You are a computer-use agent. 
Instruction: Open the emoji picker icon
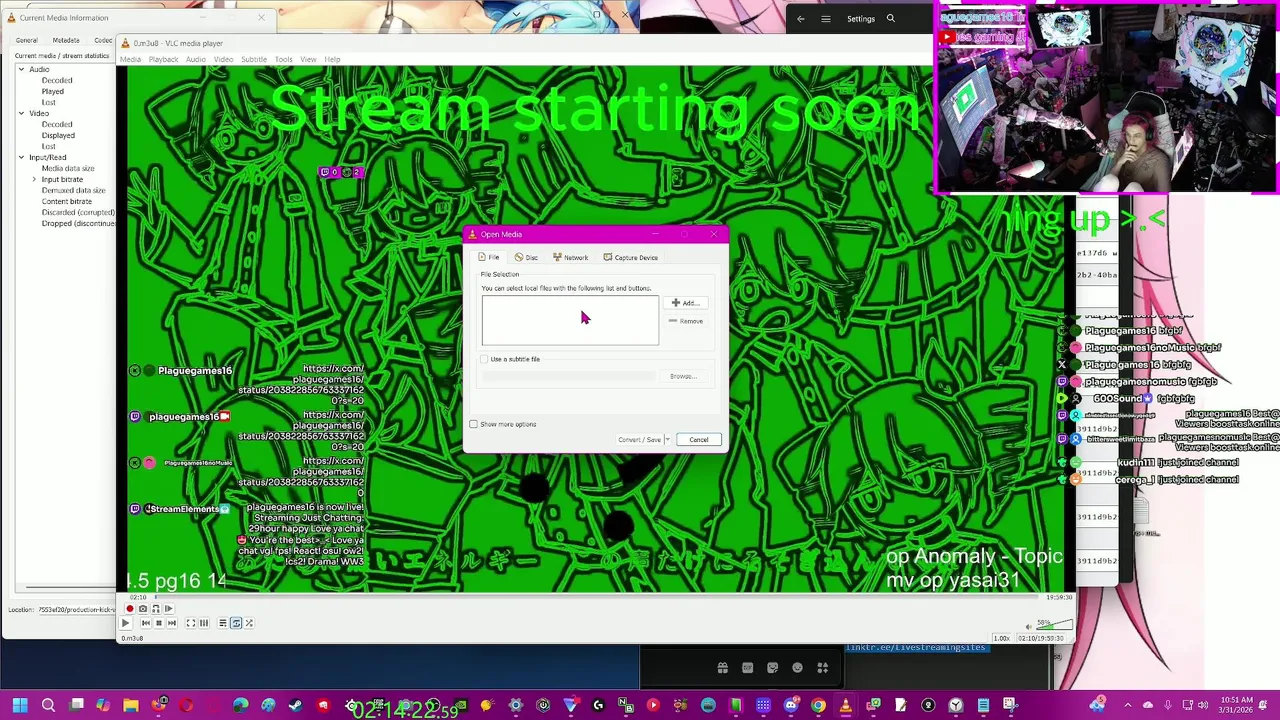797,667
